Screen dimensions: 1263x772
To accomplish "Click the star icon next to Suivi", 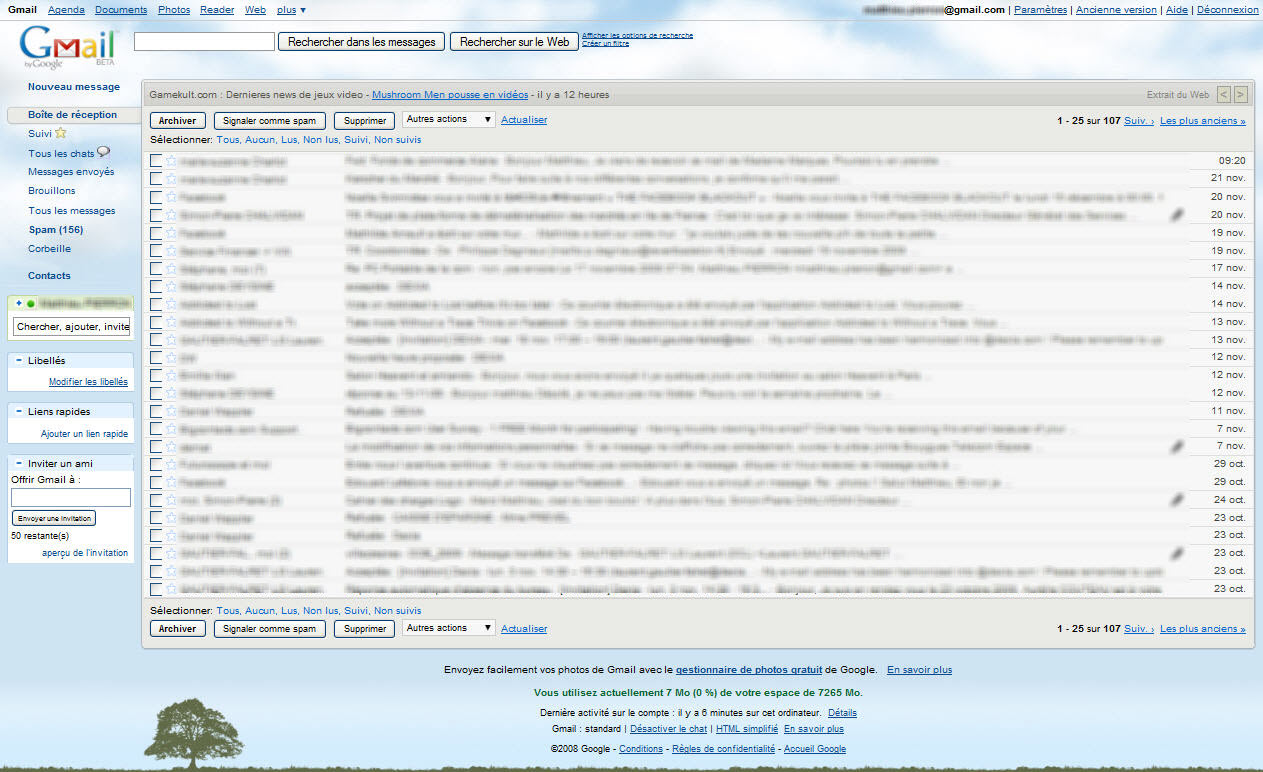I will pos(61,133).
